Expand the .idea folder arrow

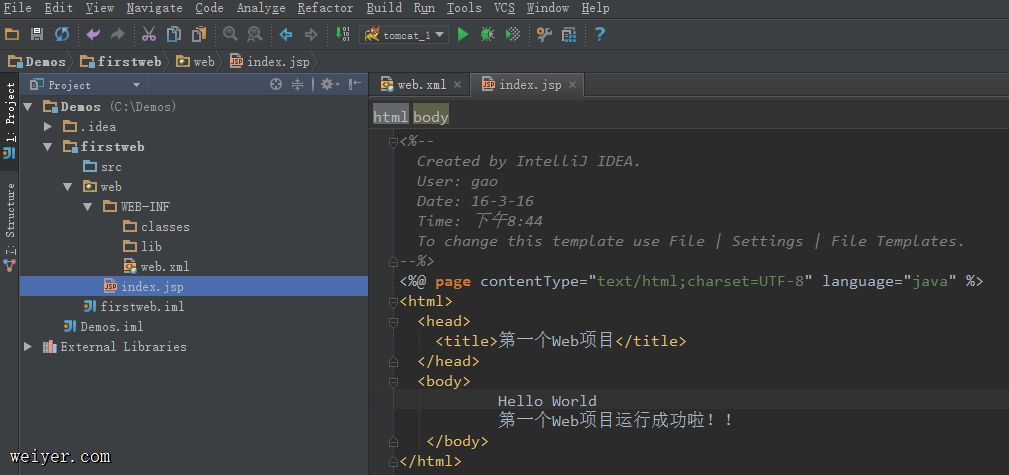pyautogui.click(x=48, y=127)
